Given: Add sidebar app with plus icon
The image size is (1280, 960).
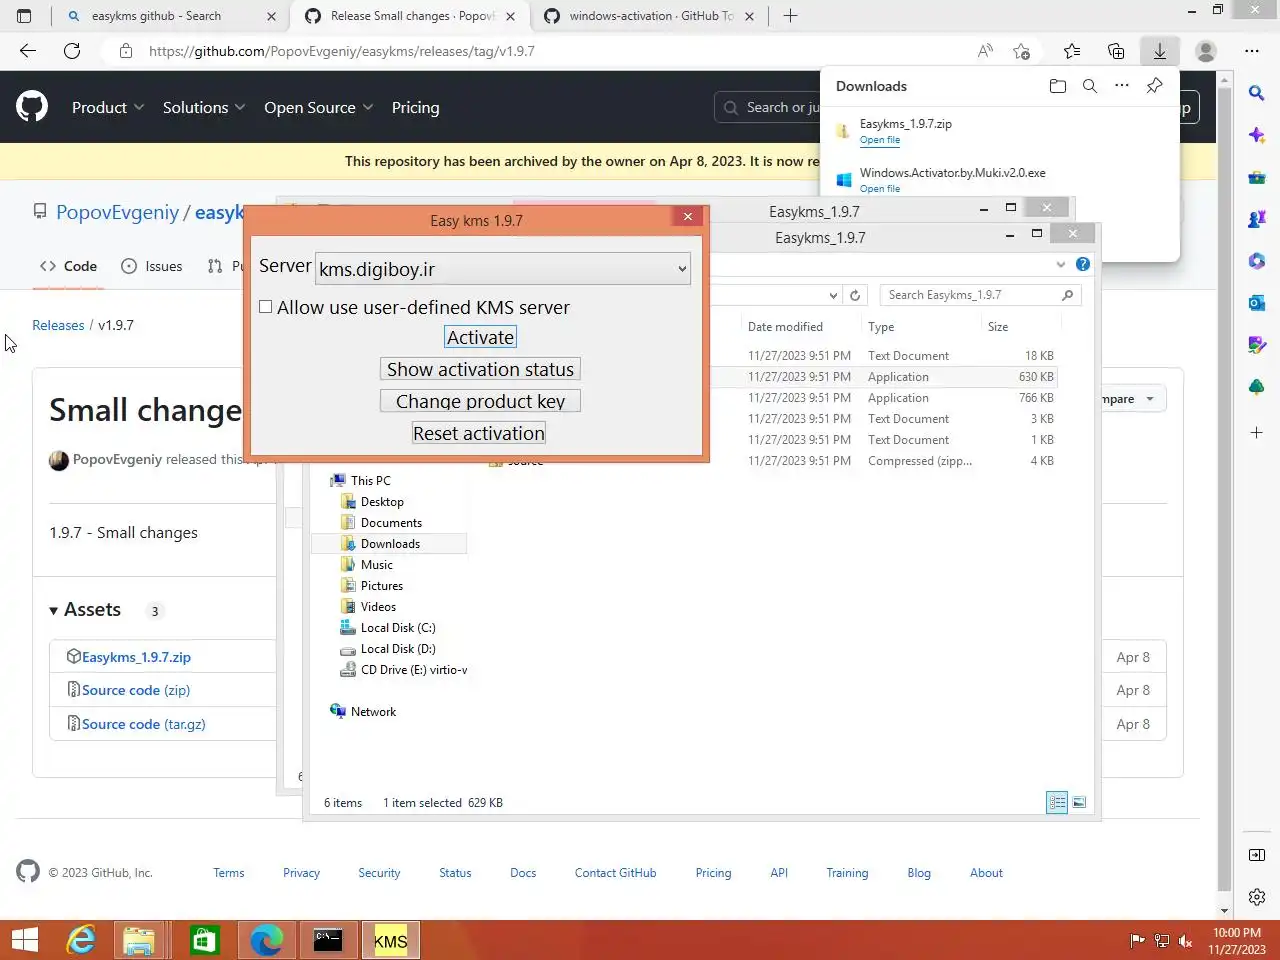Looking at the screenshot, I should pos(1257,432).
